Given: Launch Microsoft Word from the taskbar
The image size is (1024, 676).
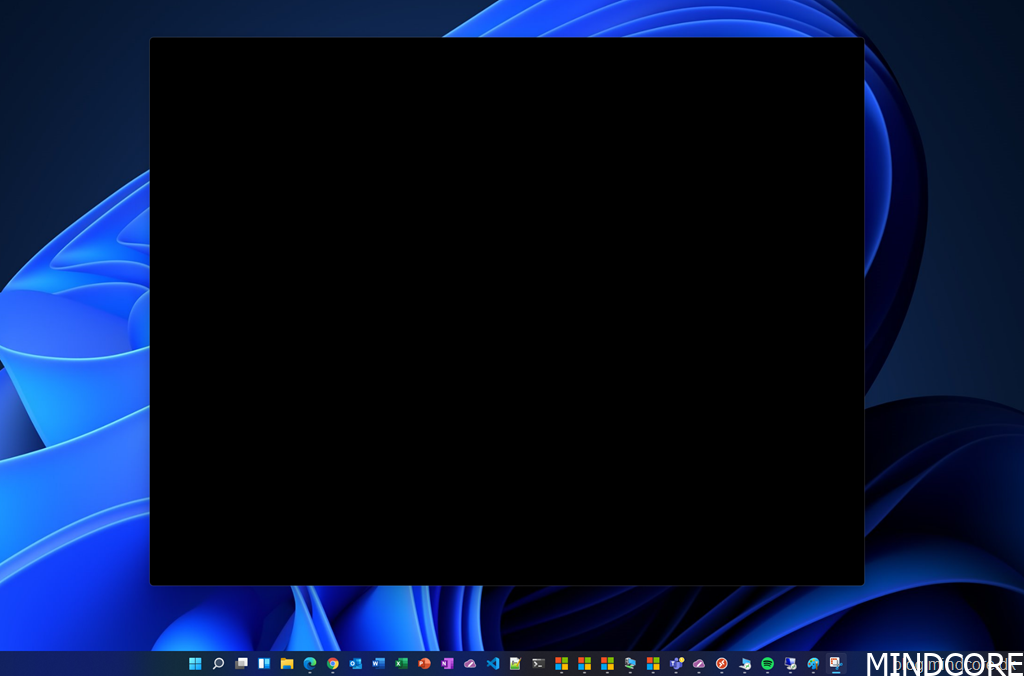Looking at the screenshot, I should tap(379, 663).
